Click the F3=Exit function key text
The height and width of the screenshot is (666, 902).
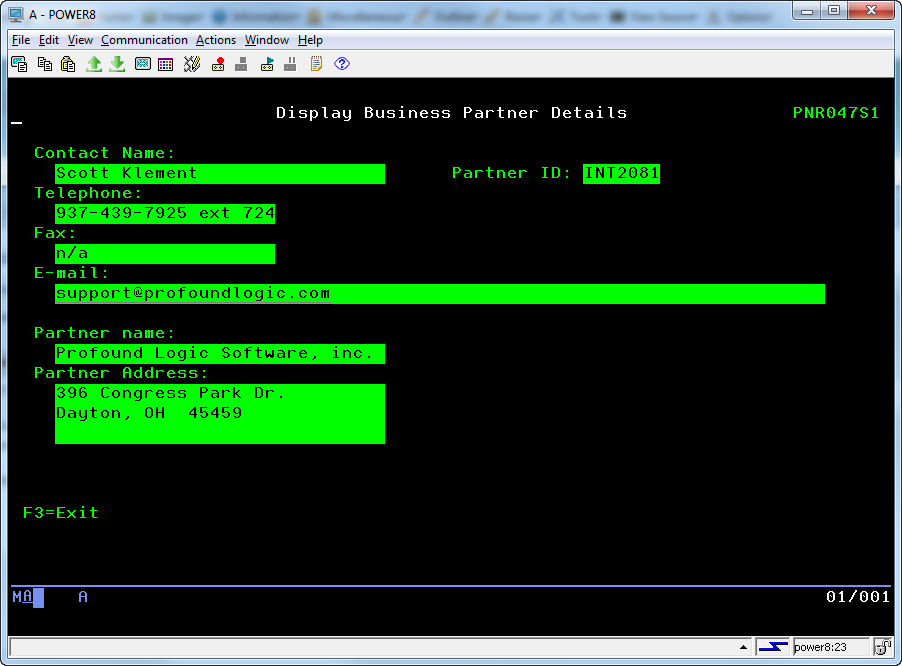point(60,512)
